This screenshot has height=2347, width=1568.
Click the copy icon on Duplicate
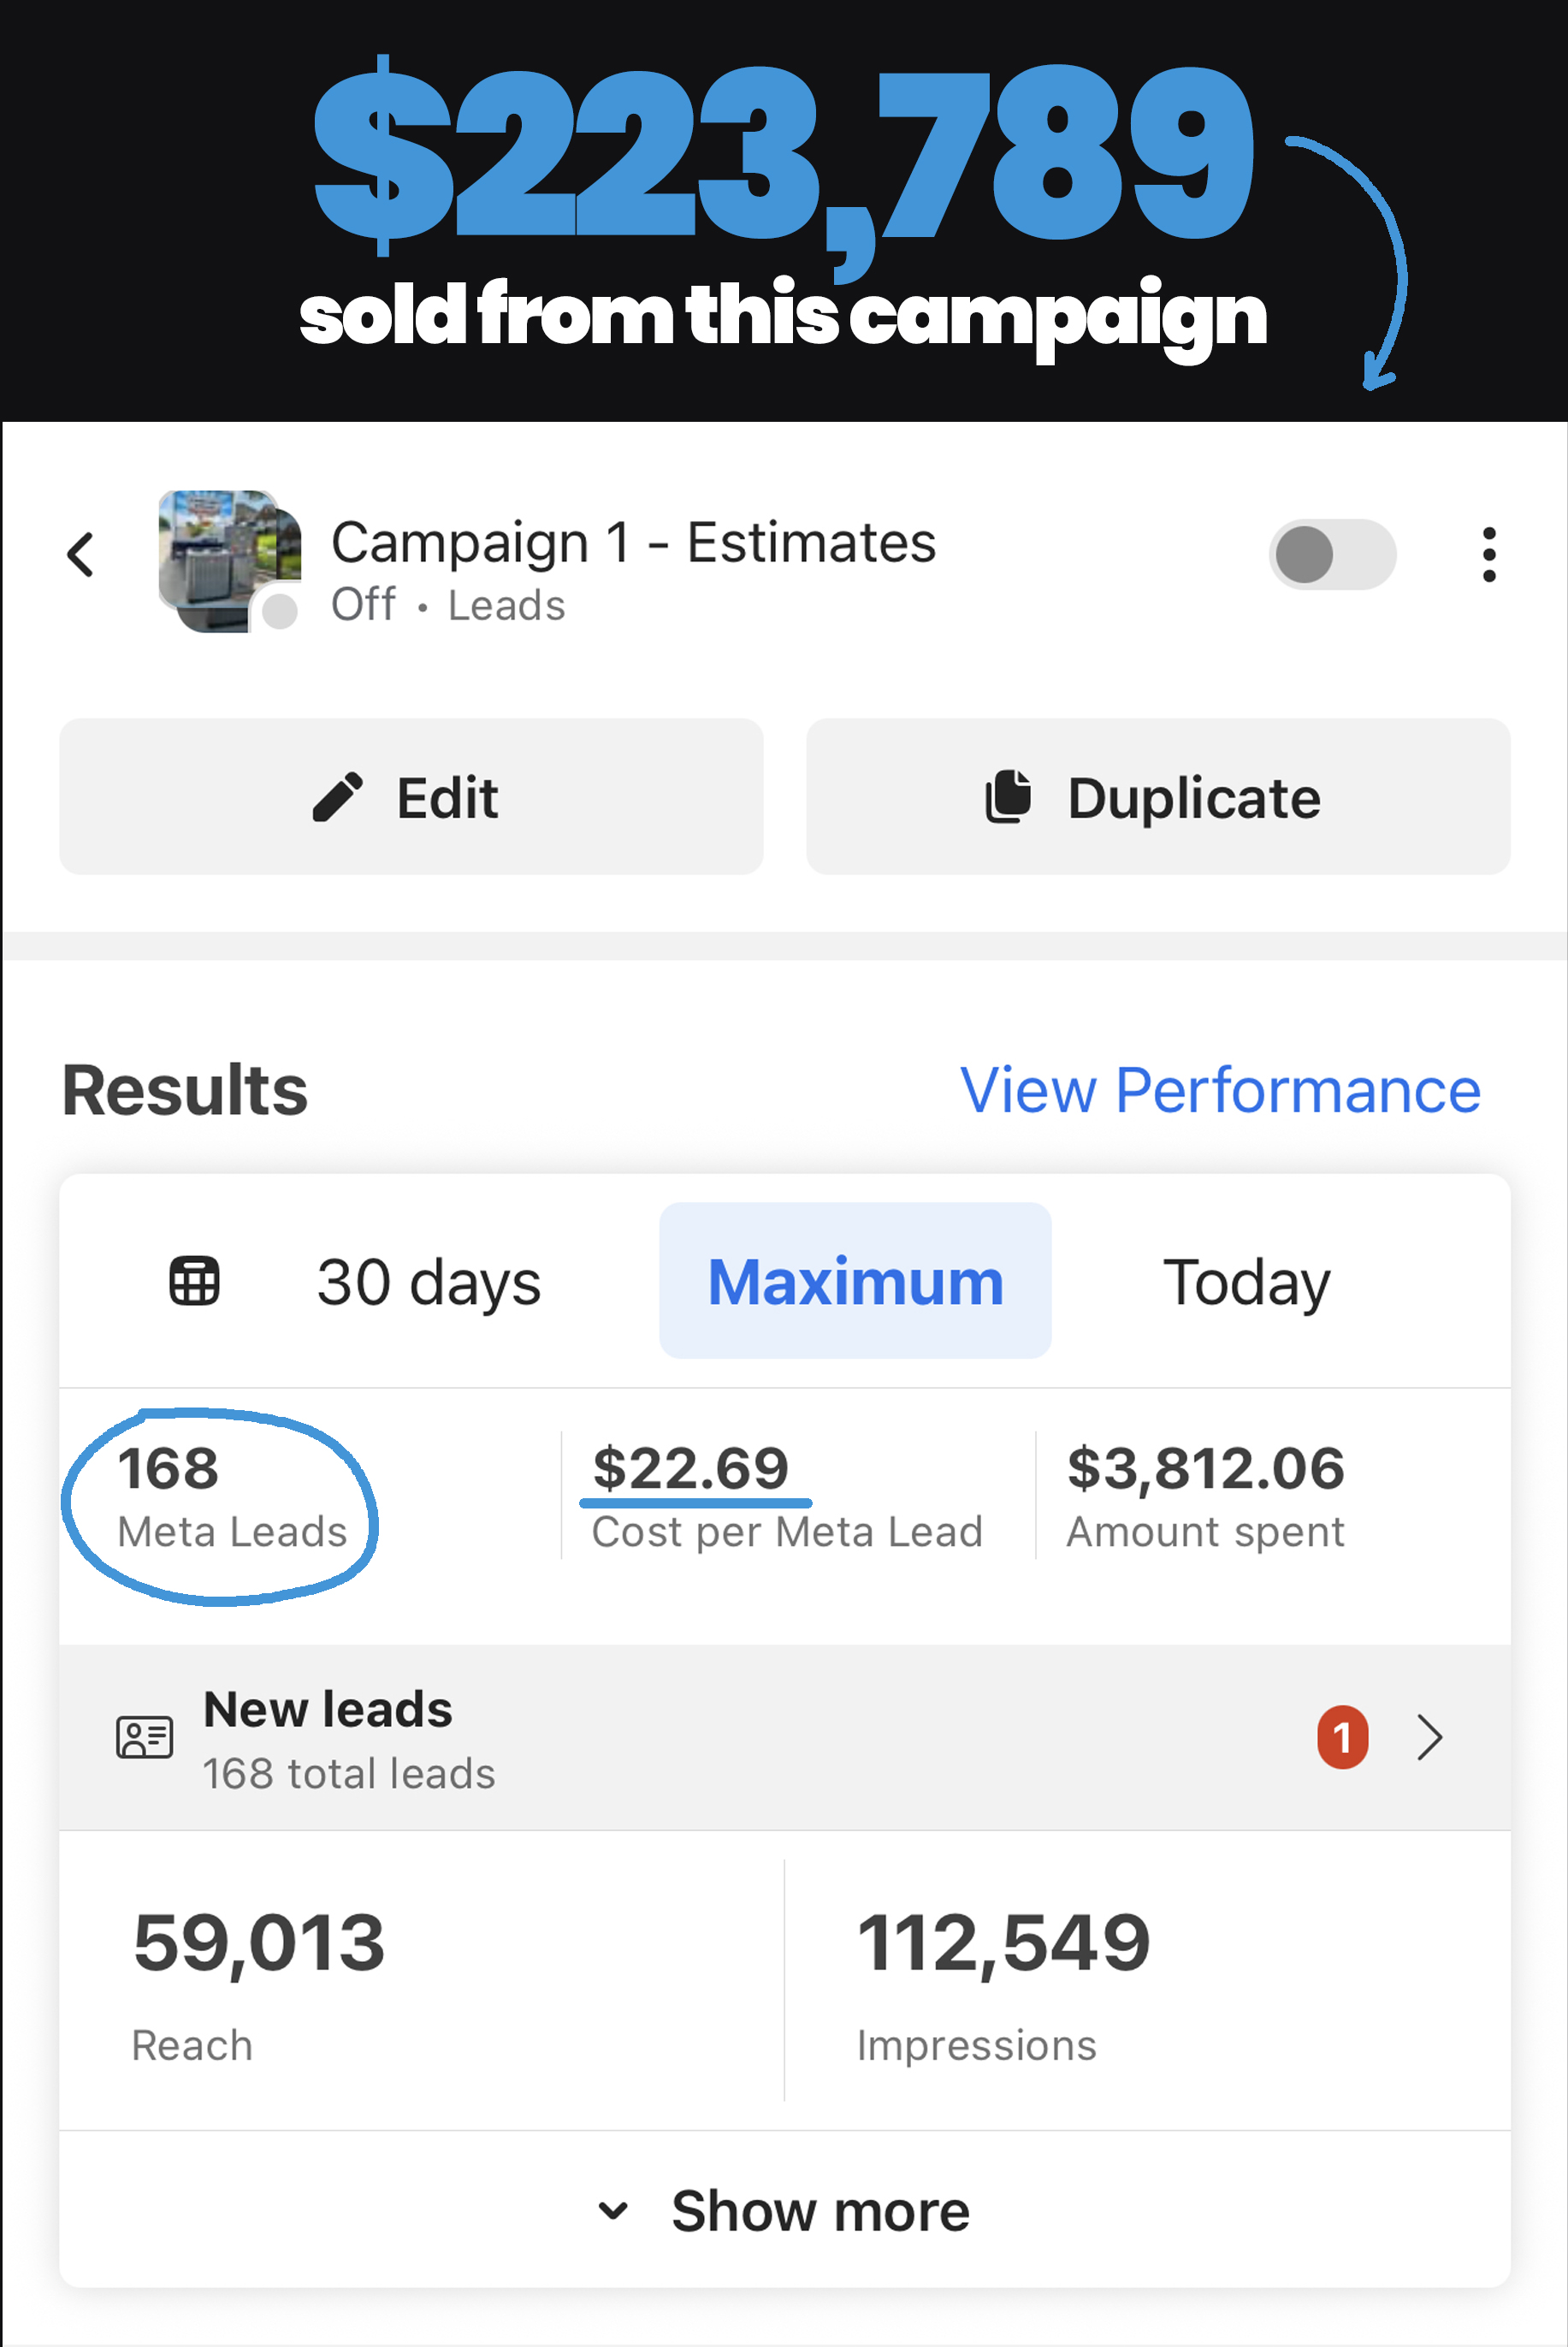coord(1008,797)
